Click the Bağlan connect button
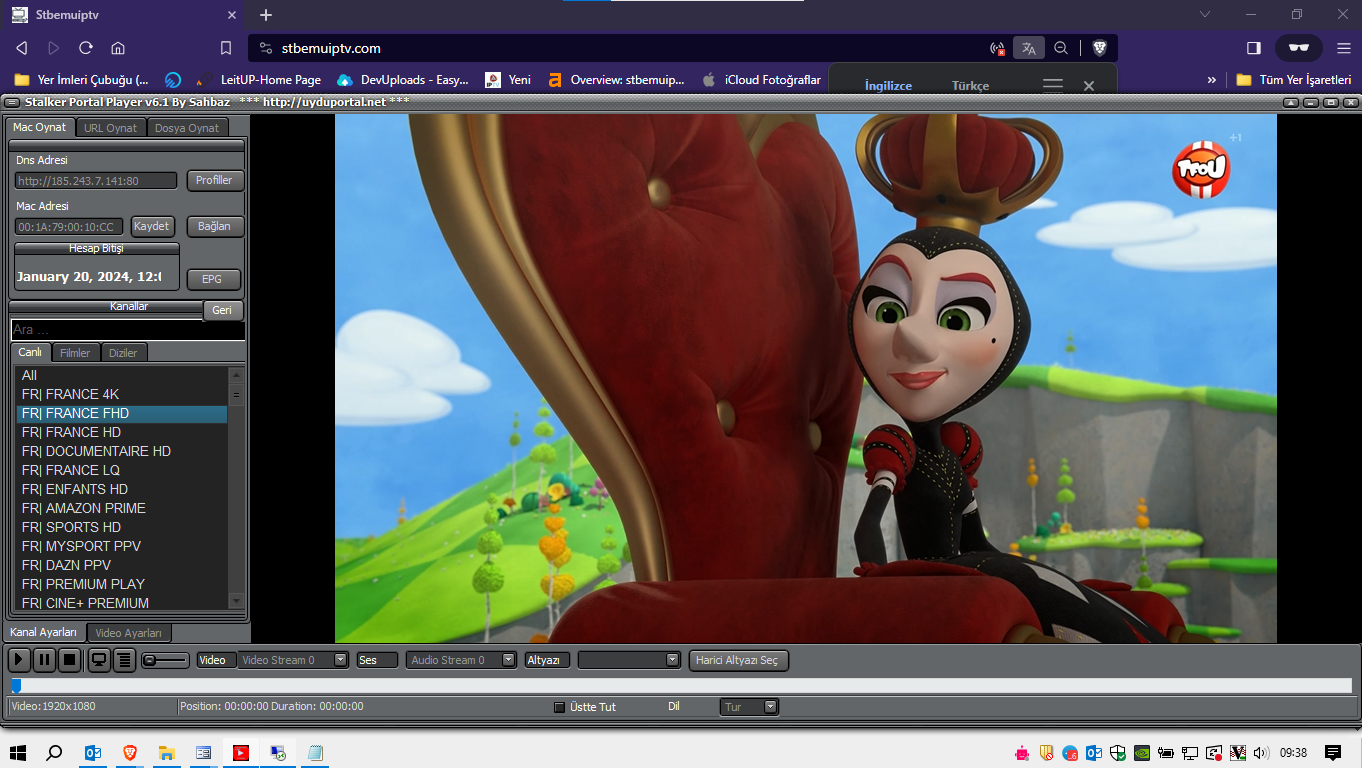1362x768 pixels. tap(214, 226)
